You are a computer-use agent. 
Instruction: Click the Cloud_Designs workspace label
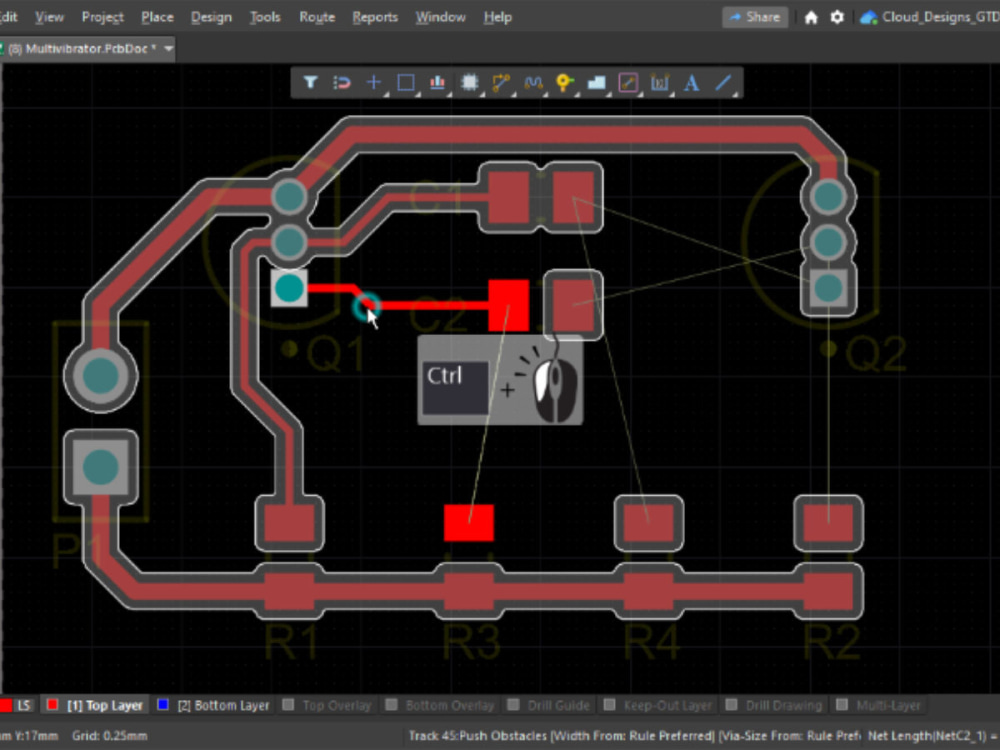click(940, 17)
